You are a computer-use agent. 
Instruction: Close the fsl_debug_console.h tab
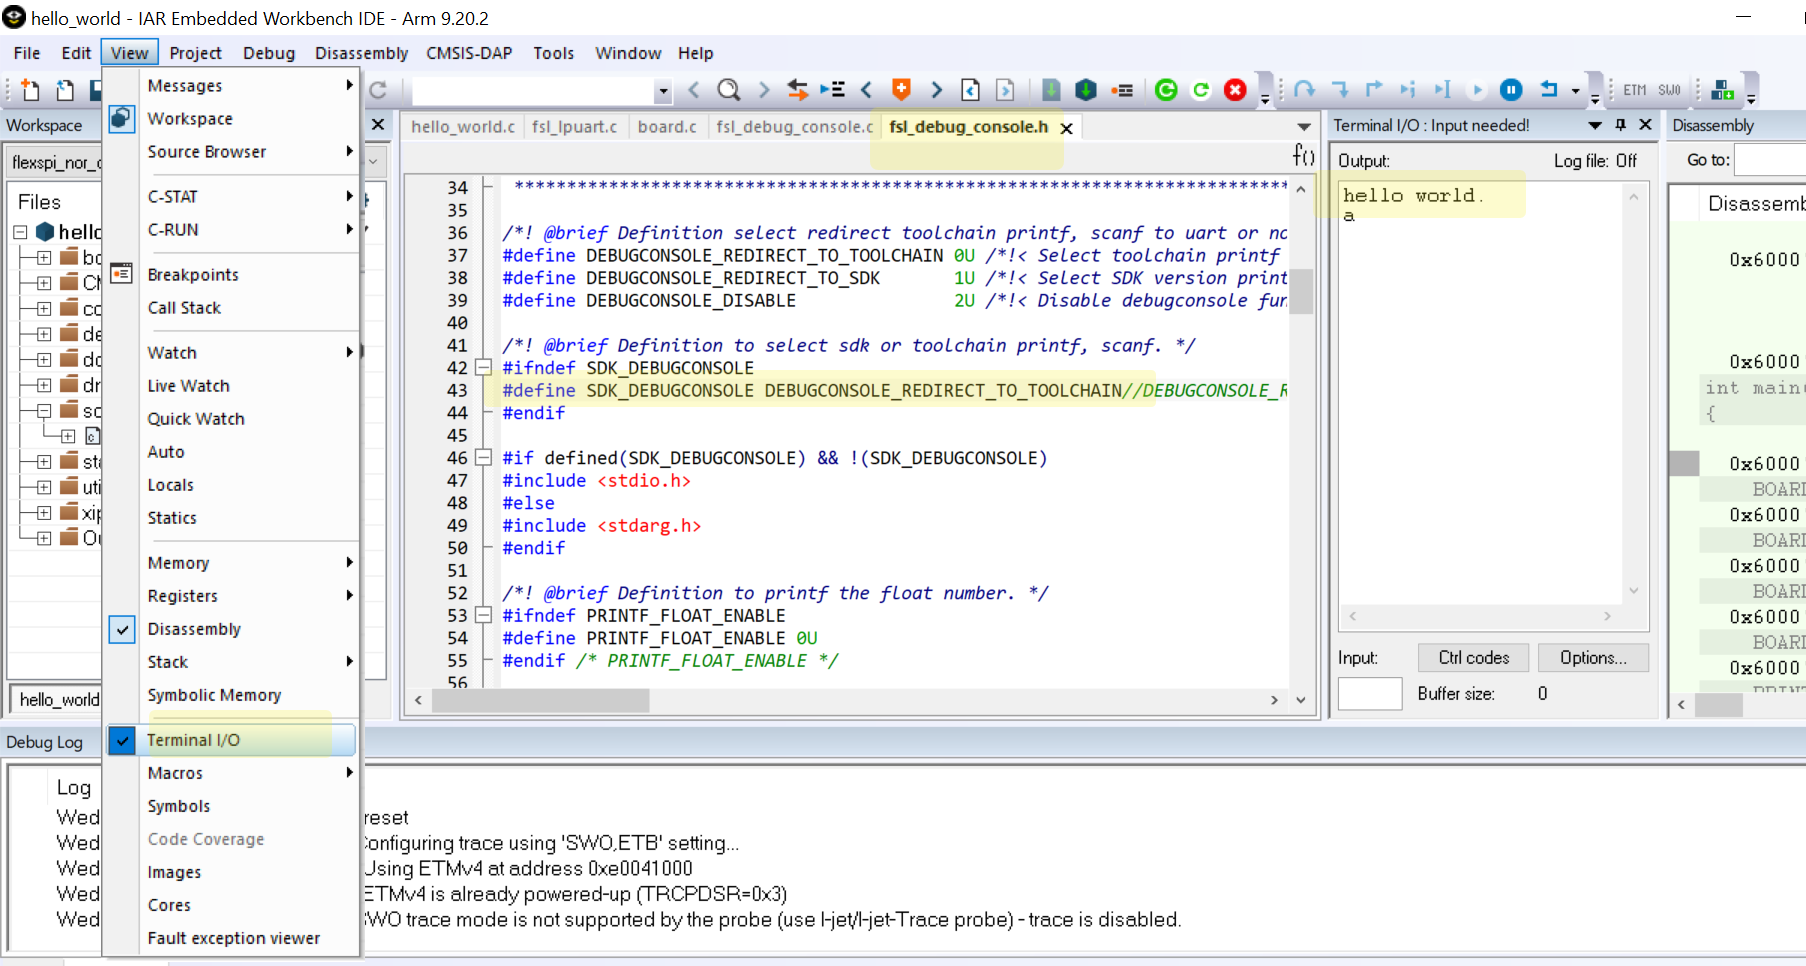pyautogui.click(x=1067, y=128)
